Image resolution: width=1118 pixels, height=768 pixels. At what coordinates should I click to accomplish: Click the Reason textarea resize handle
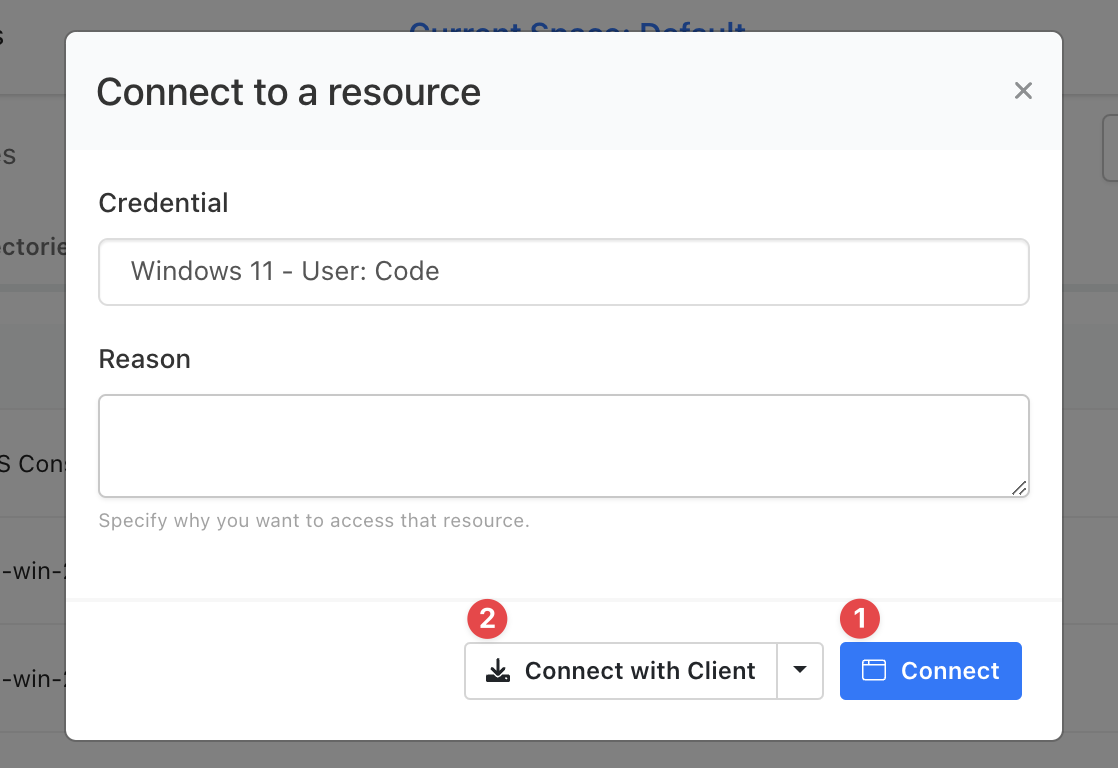1018,487
